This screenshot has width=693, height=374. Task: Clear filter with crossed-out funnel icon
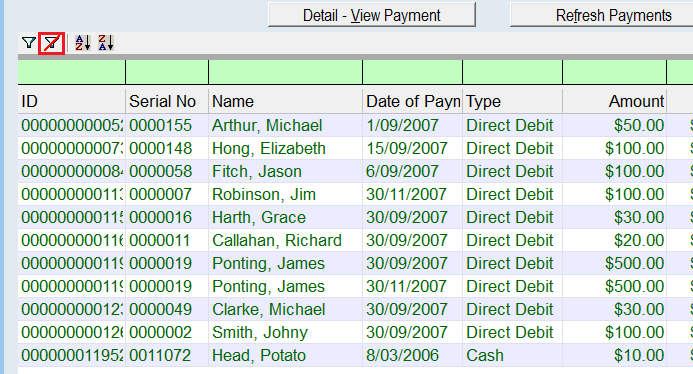click(x=52, y=43)
